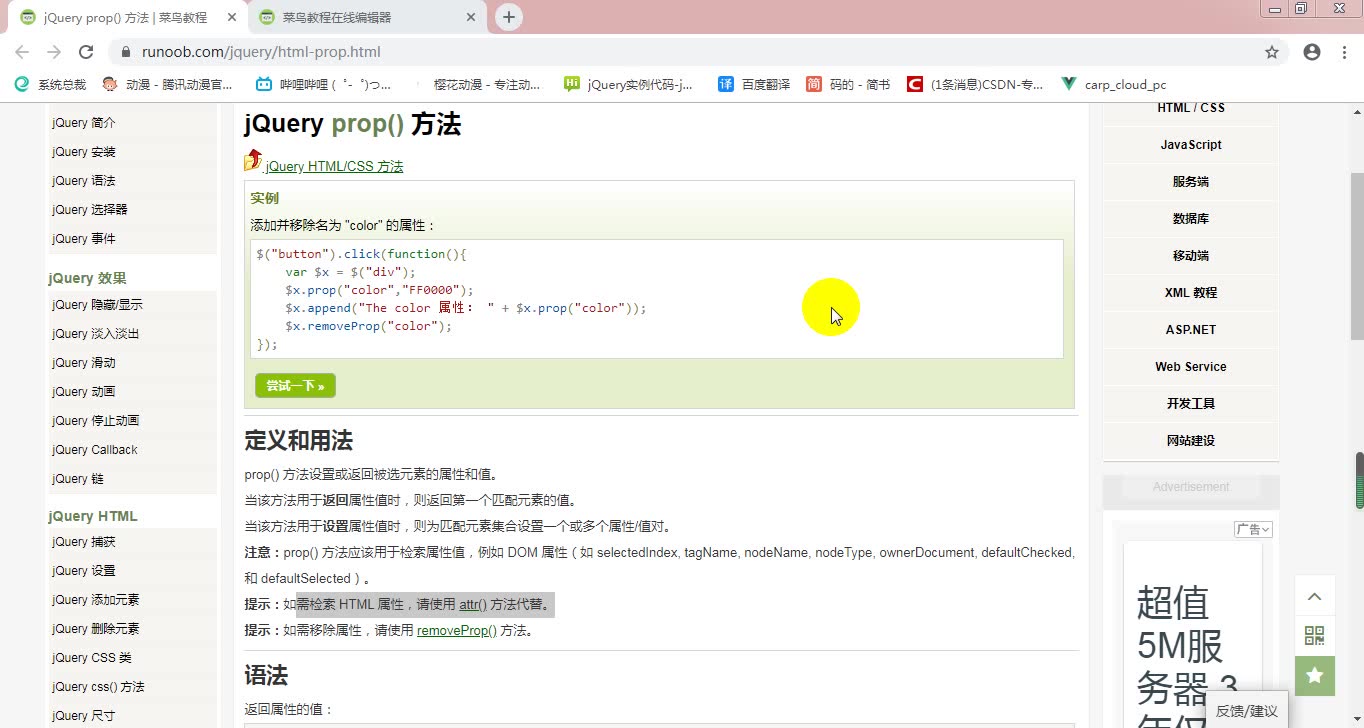Open 码的 - 简书 bookmark

pos(848,85)
